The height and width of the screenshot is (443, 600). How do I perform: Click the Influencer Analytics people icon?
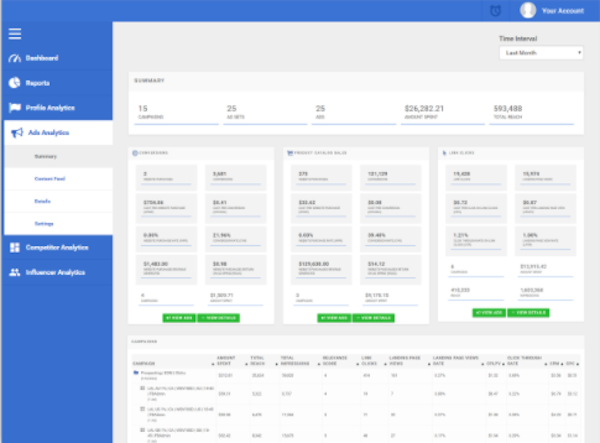coord(15,272)
